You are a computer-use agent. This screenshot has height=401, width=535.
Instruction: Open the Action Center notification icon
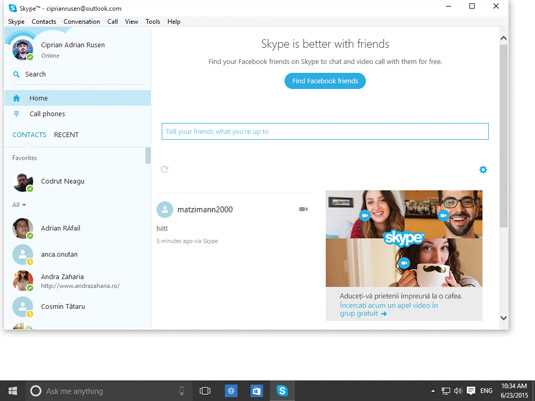(471, 391)
